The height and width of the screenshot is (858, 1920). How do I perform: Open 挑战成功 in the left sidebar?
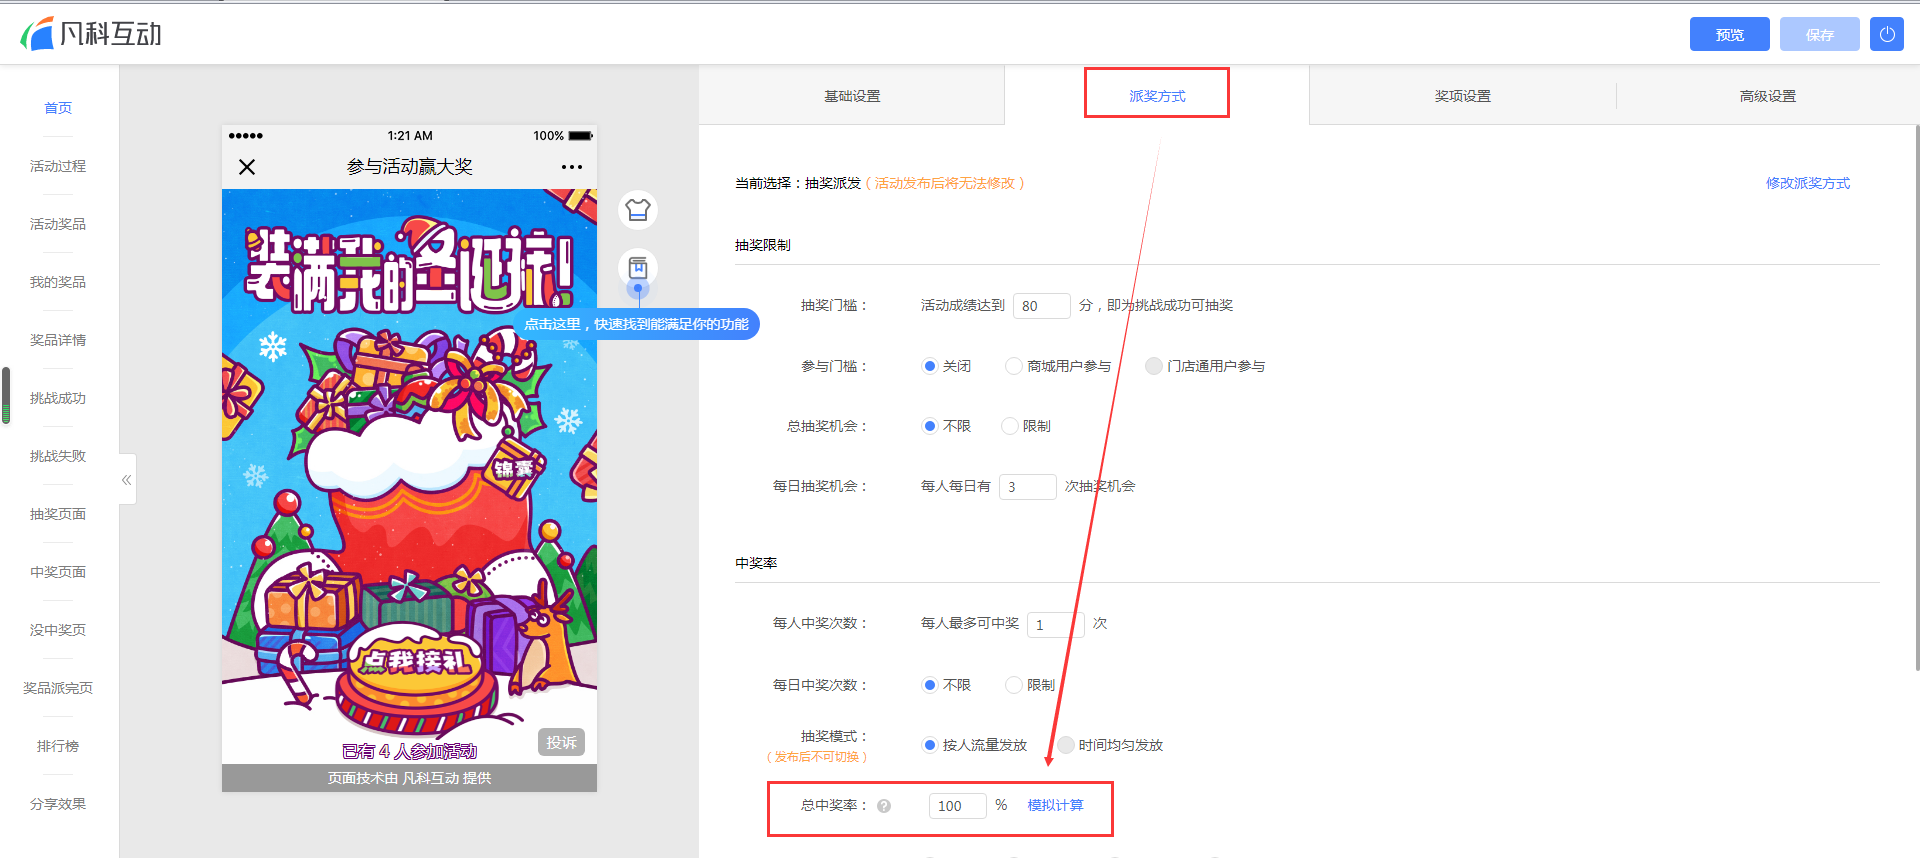click(58, 398)
